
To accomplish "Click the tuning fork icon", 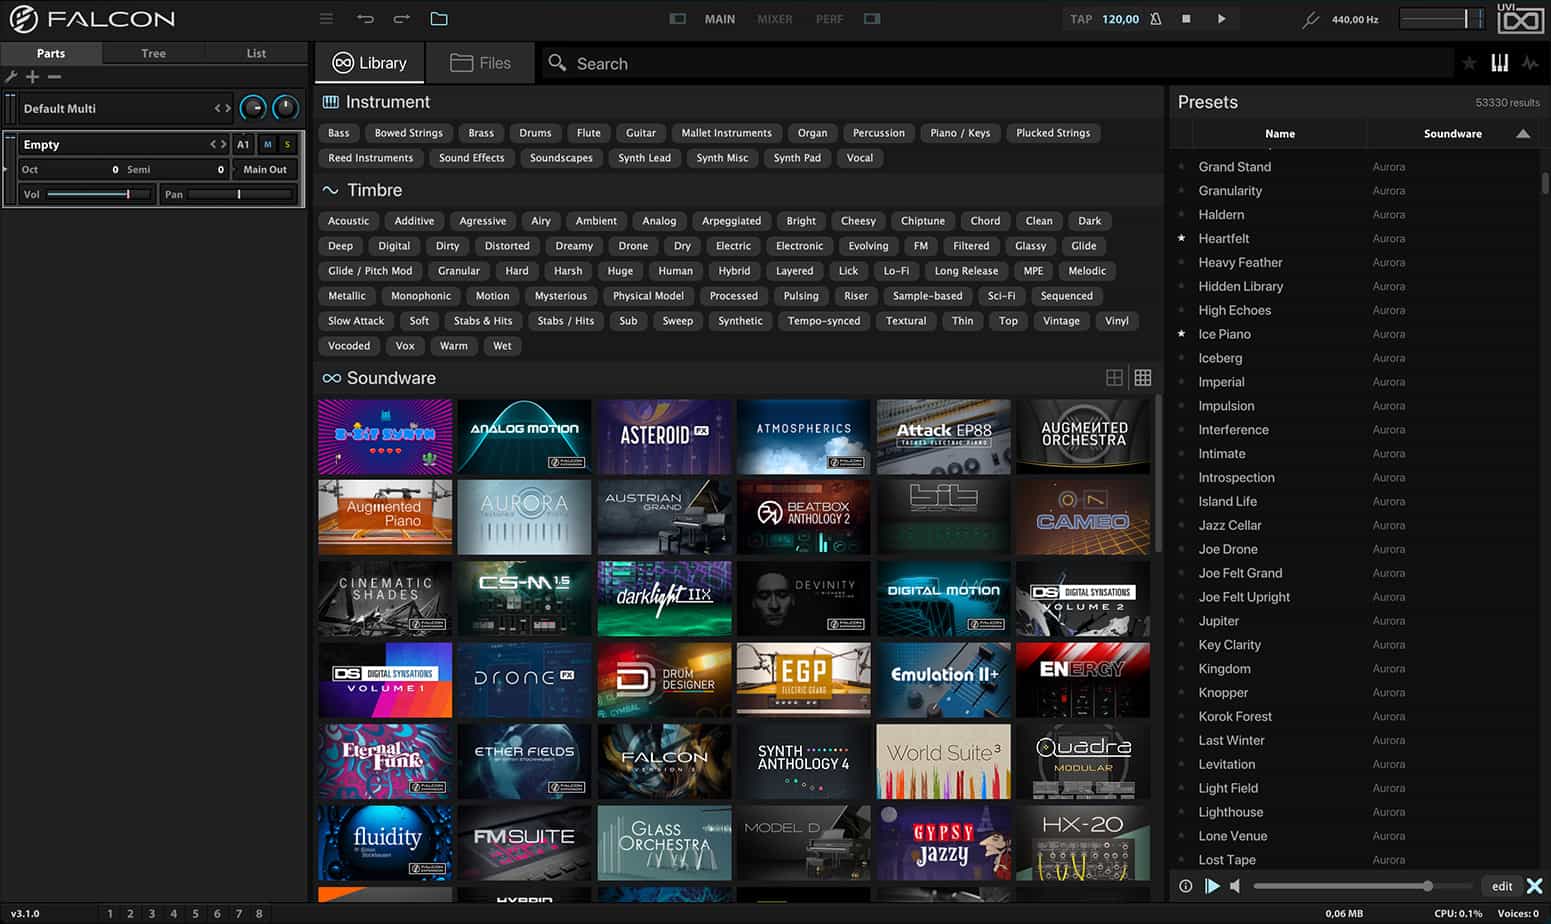I will click(1310, 19).
